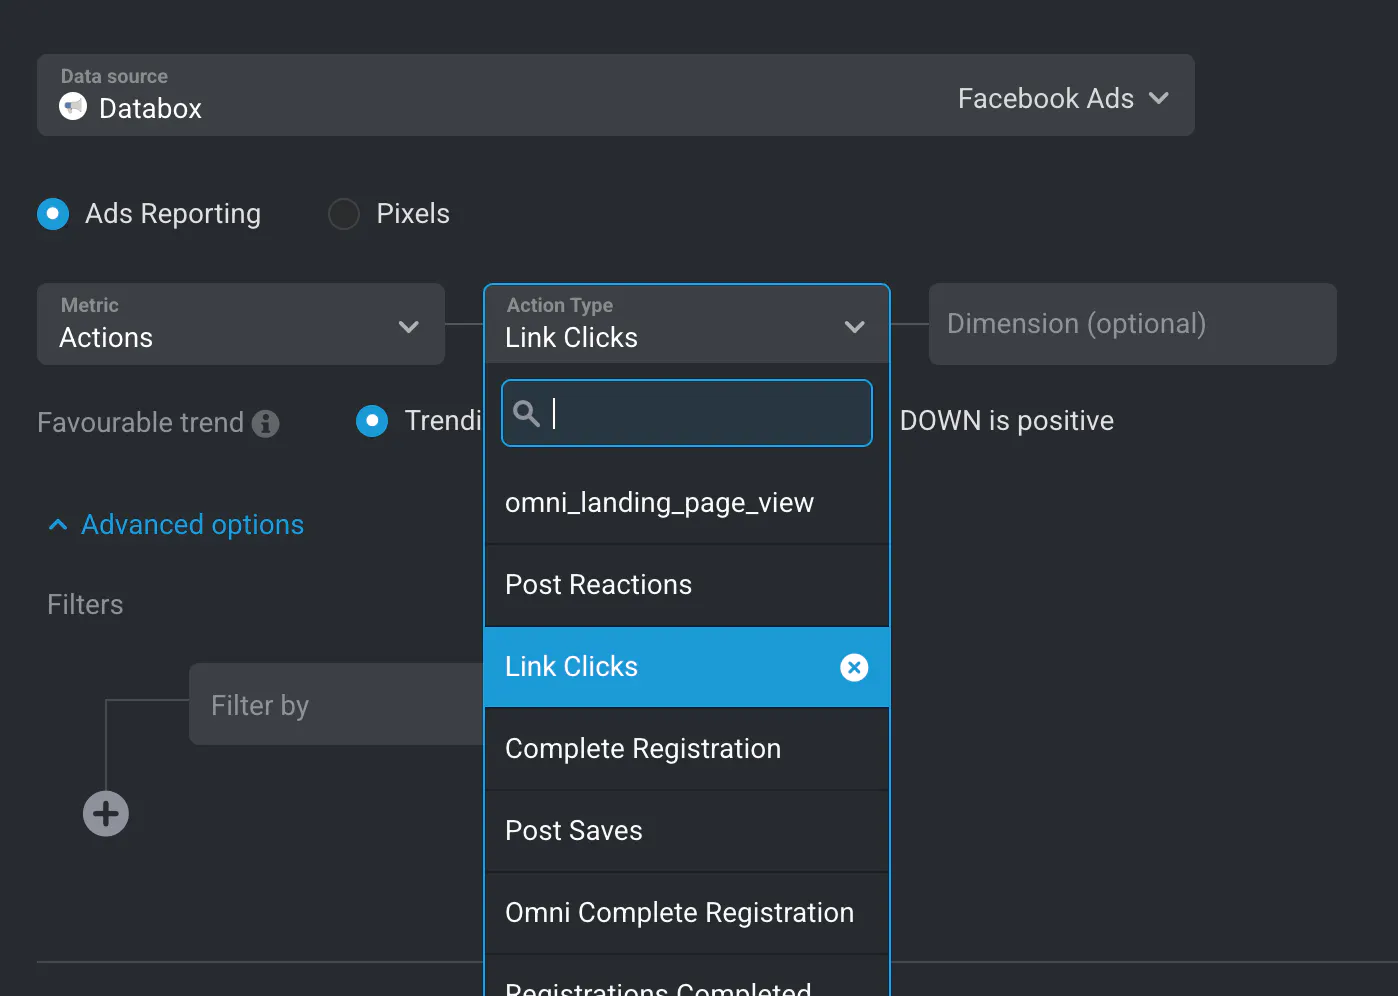Pick Post Saves action type
This screenshot has height=996, width=1398.
(574, 831)
